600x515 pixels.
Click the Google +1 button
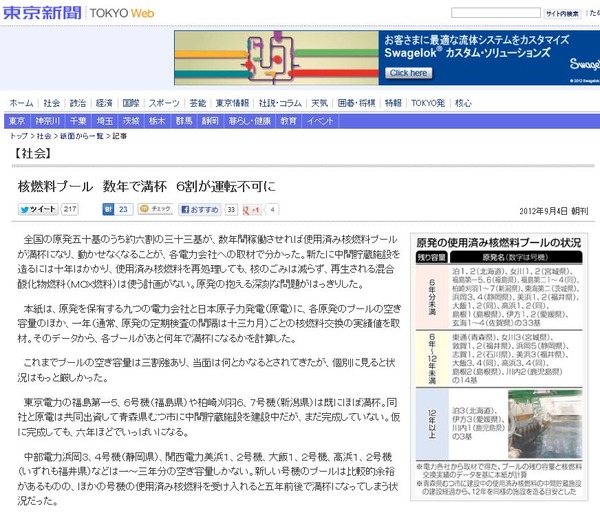pos(252,210)
